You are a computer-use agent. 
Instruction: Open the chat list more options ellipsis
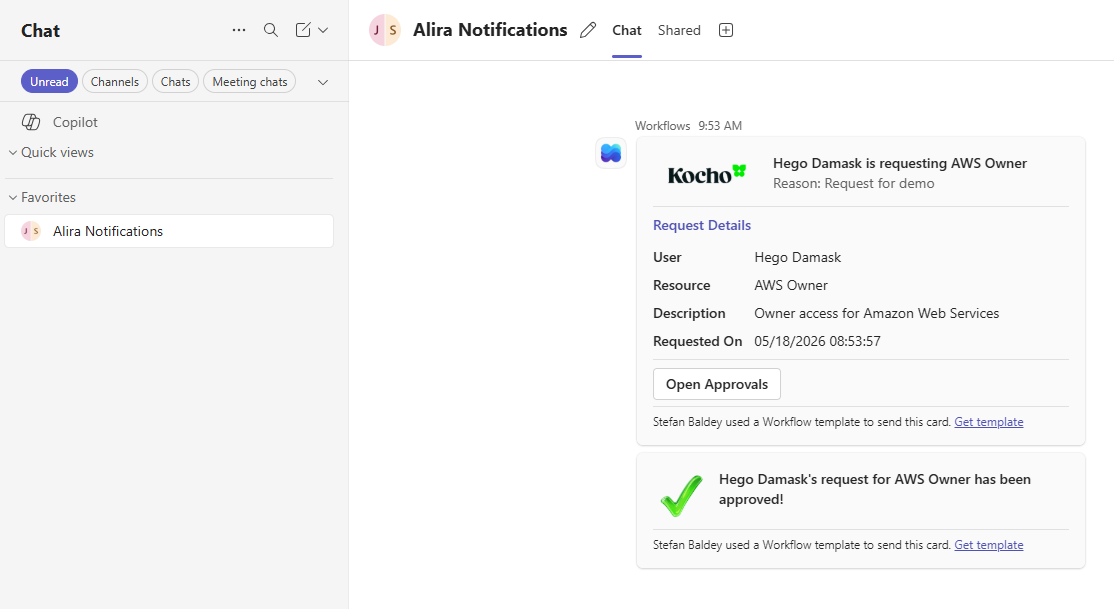pyautogui.click(x=239, y=30)
